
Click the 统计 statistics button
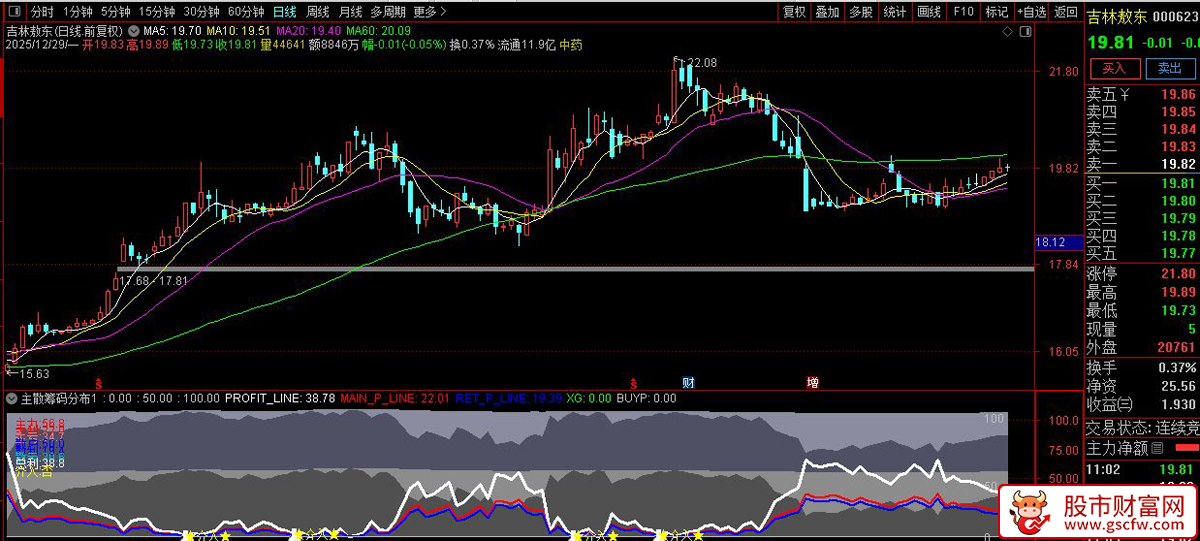(x=894, y=12)
